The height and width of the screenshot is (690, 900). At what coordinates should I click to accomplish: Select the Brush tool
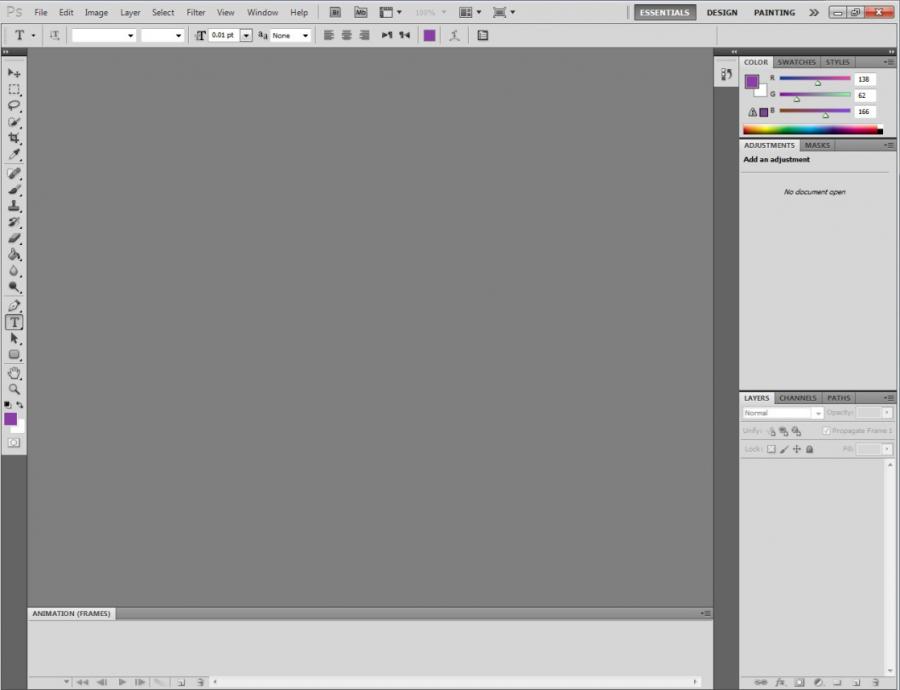point(14,190)
